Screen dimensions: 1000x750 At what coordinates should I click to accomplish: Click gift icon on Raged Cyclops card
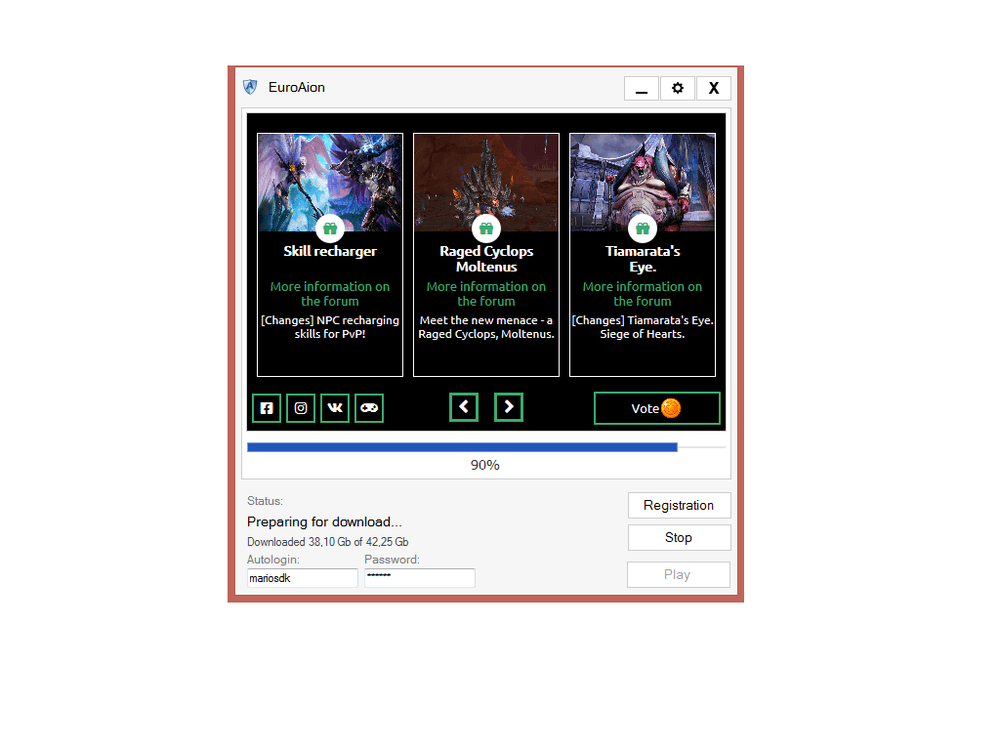[x=486, y=229]
